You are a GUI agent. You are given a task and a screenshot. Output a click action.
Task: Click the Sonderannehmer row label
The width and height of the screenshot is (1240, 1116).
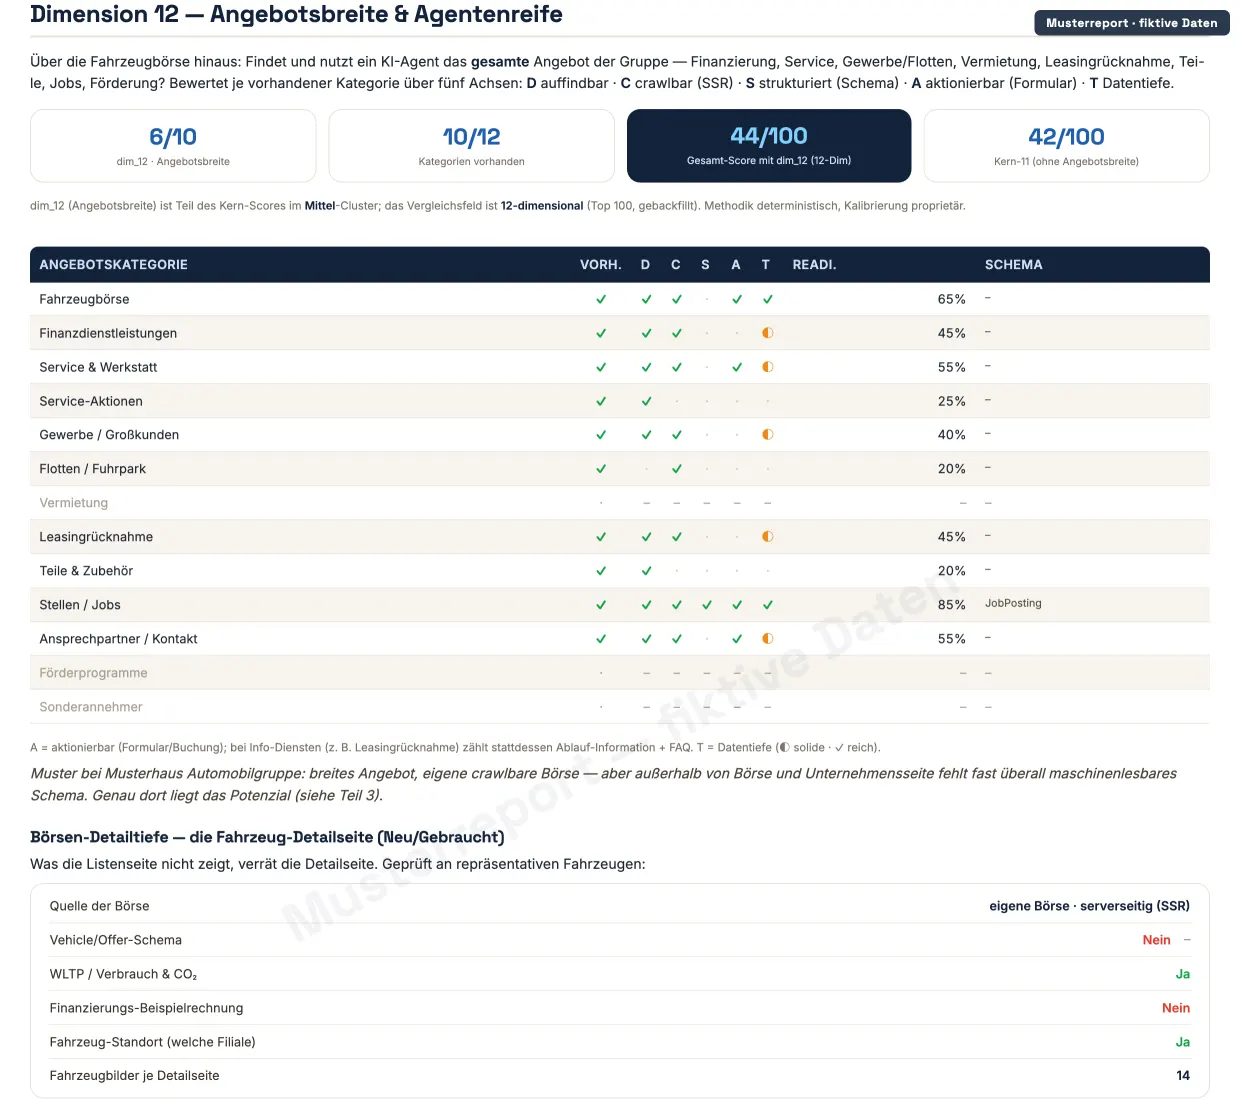[x=91, y=707]
